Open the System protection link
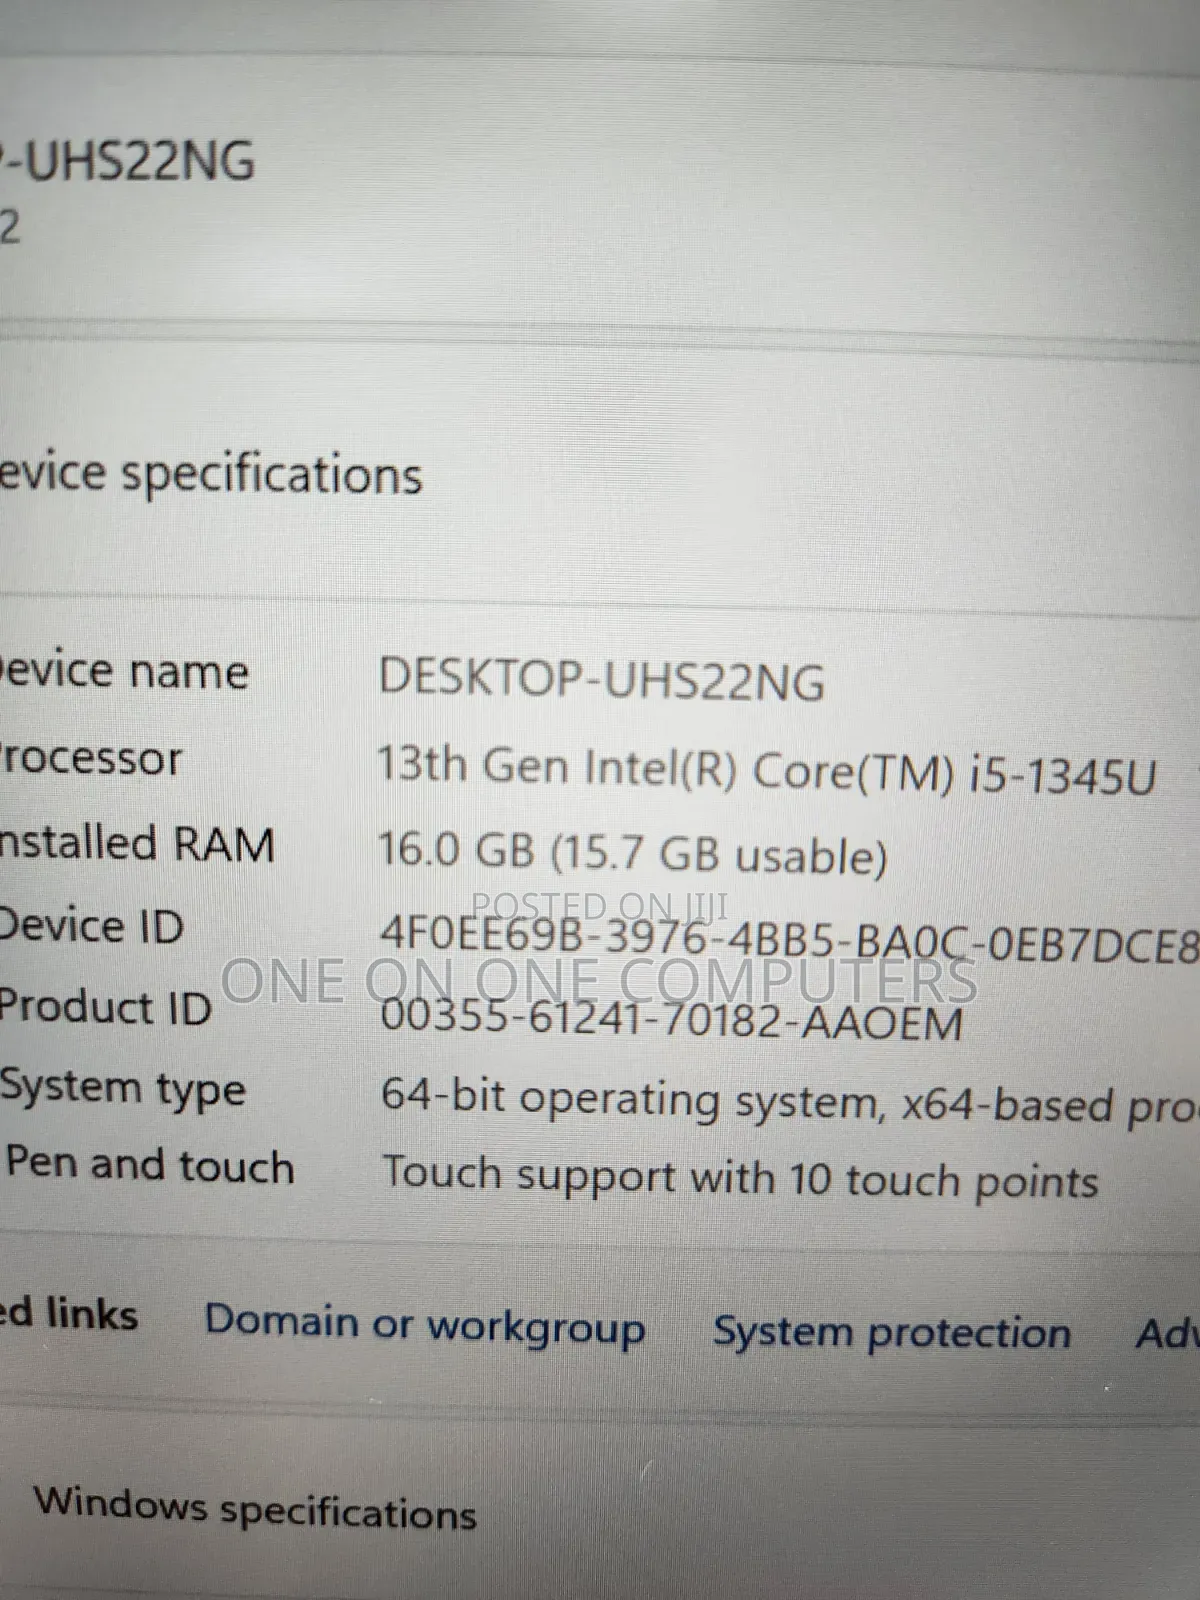This screenshot has width=1200, height=1600. tap(891, 1333)
